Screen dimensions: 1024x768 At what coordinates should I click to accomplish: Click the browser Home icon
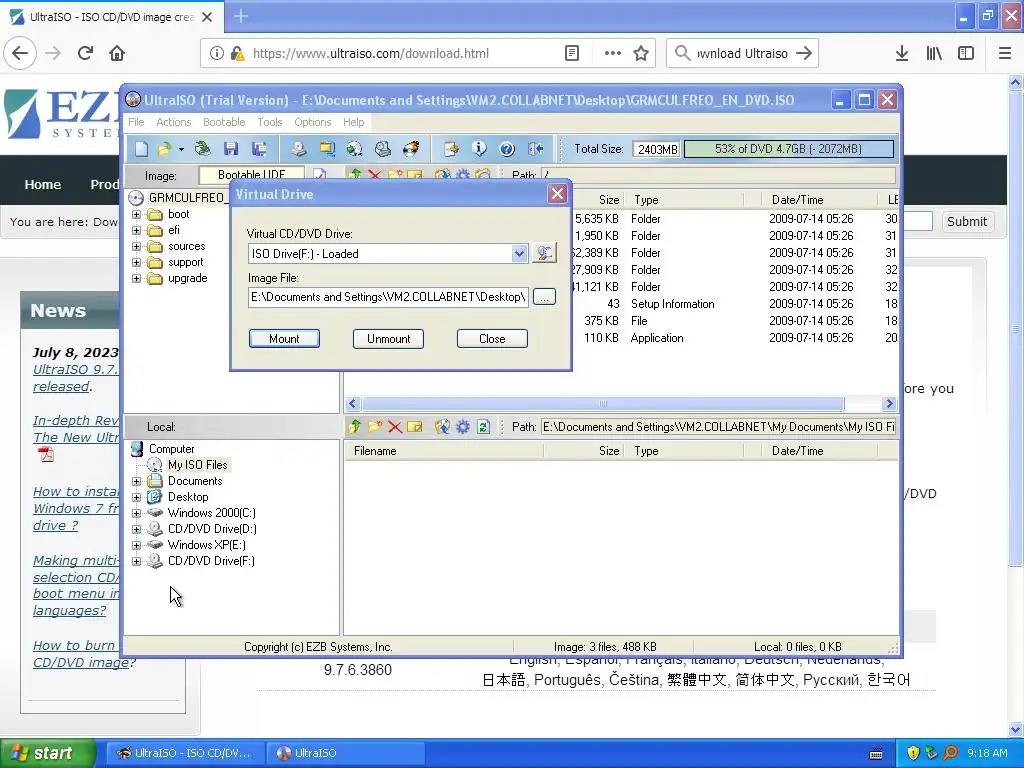click(117, 53)
